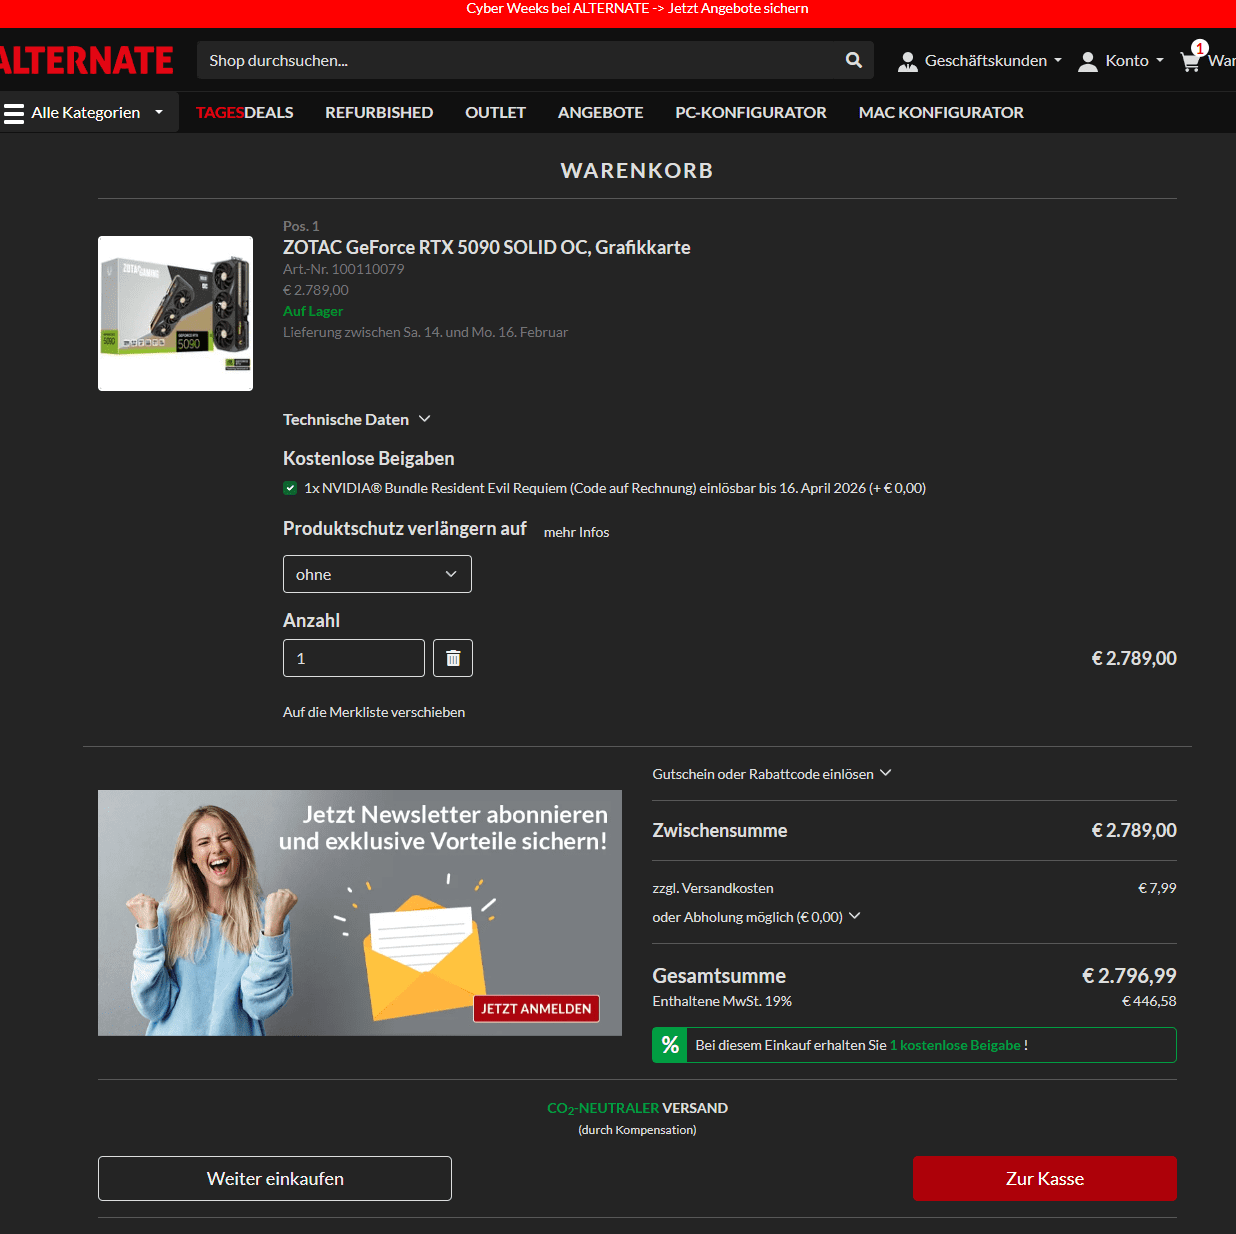Expand Gutschein oder Rabattcode einlösen

(772, 774)
